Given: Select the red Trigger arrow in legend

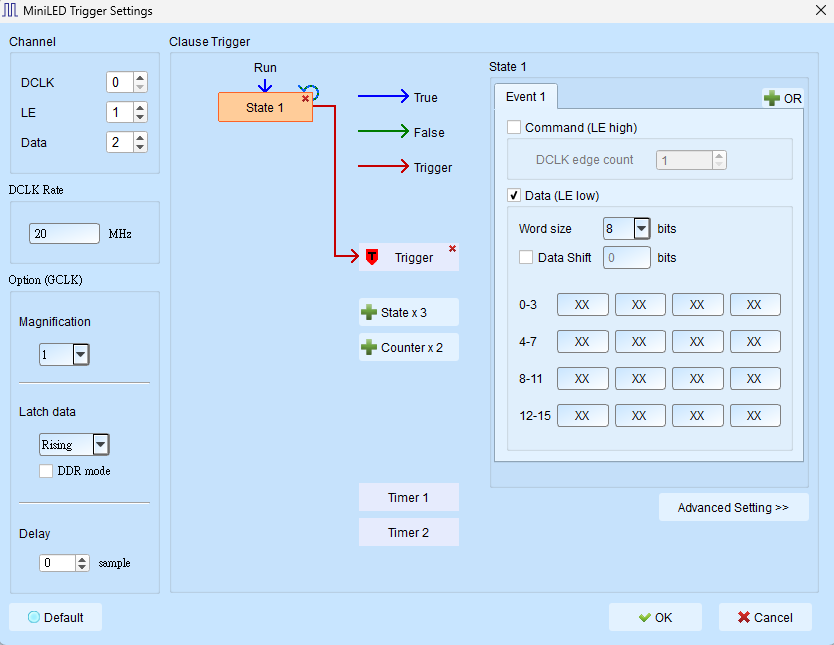Looking at the screenshot, I should pos(383,166).
